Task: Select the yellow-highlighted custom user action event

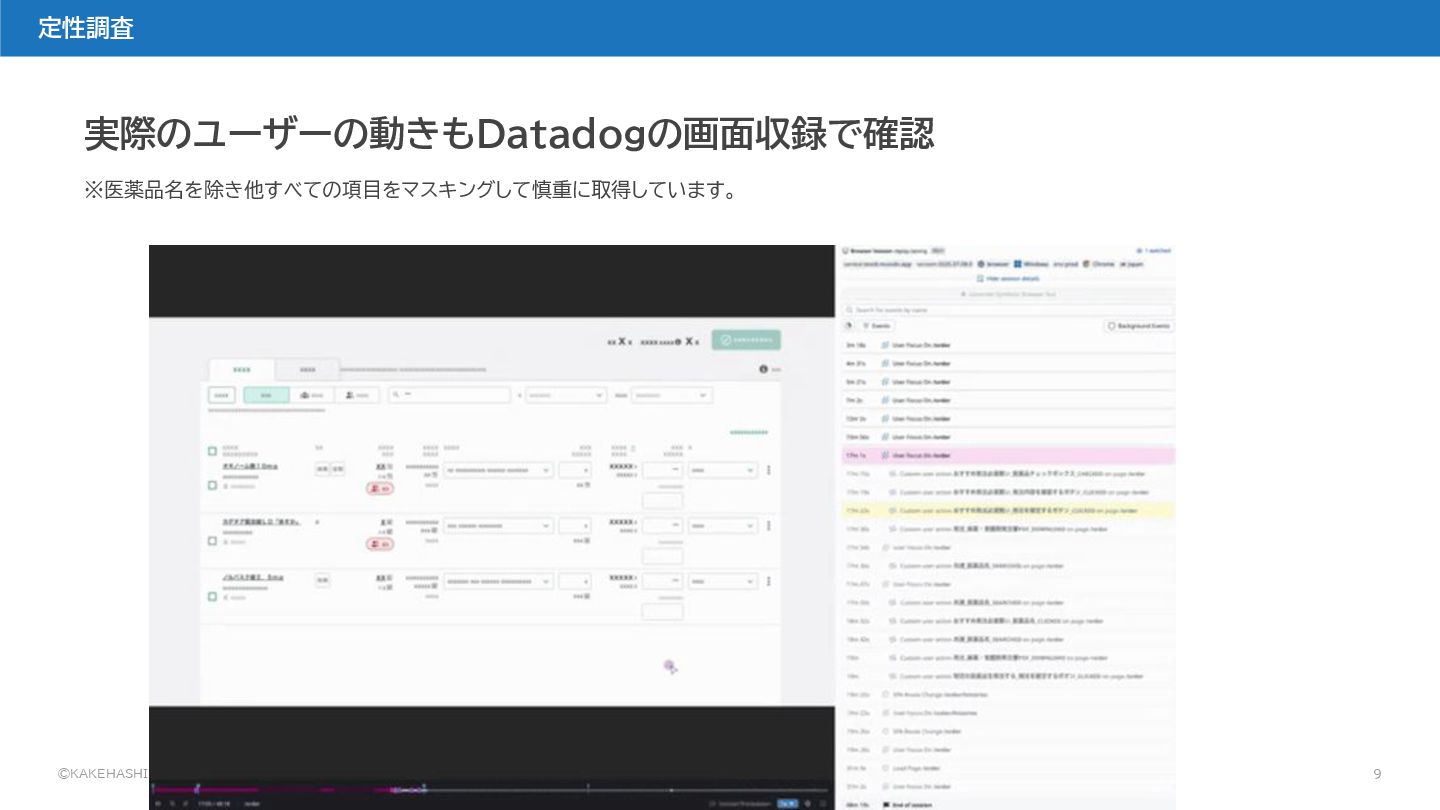Action: point(1008,510)
